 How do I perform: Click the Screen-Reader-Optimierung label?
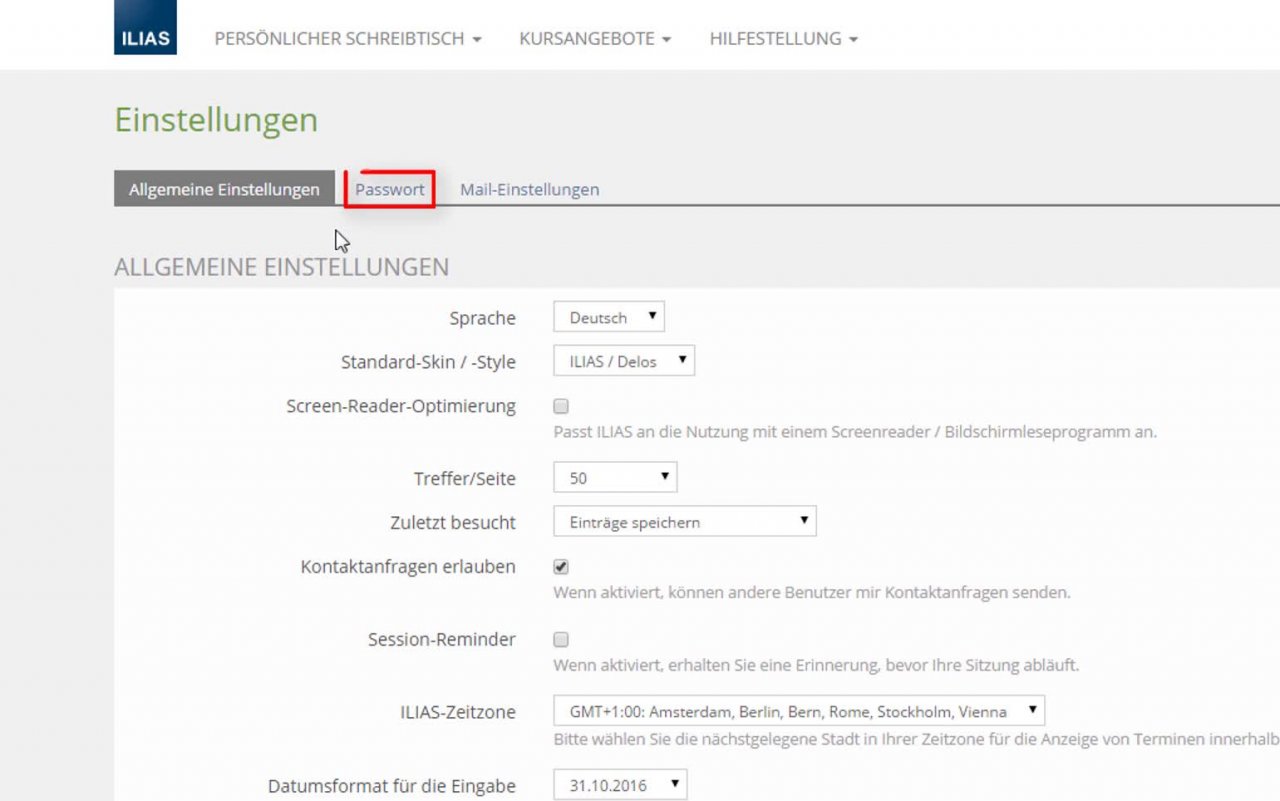pyautogui.click(x=401, y=406)
